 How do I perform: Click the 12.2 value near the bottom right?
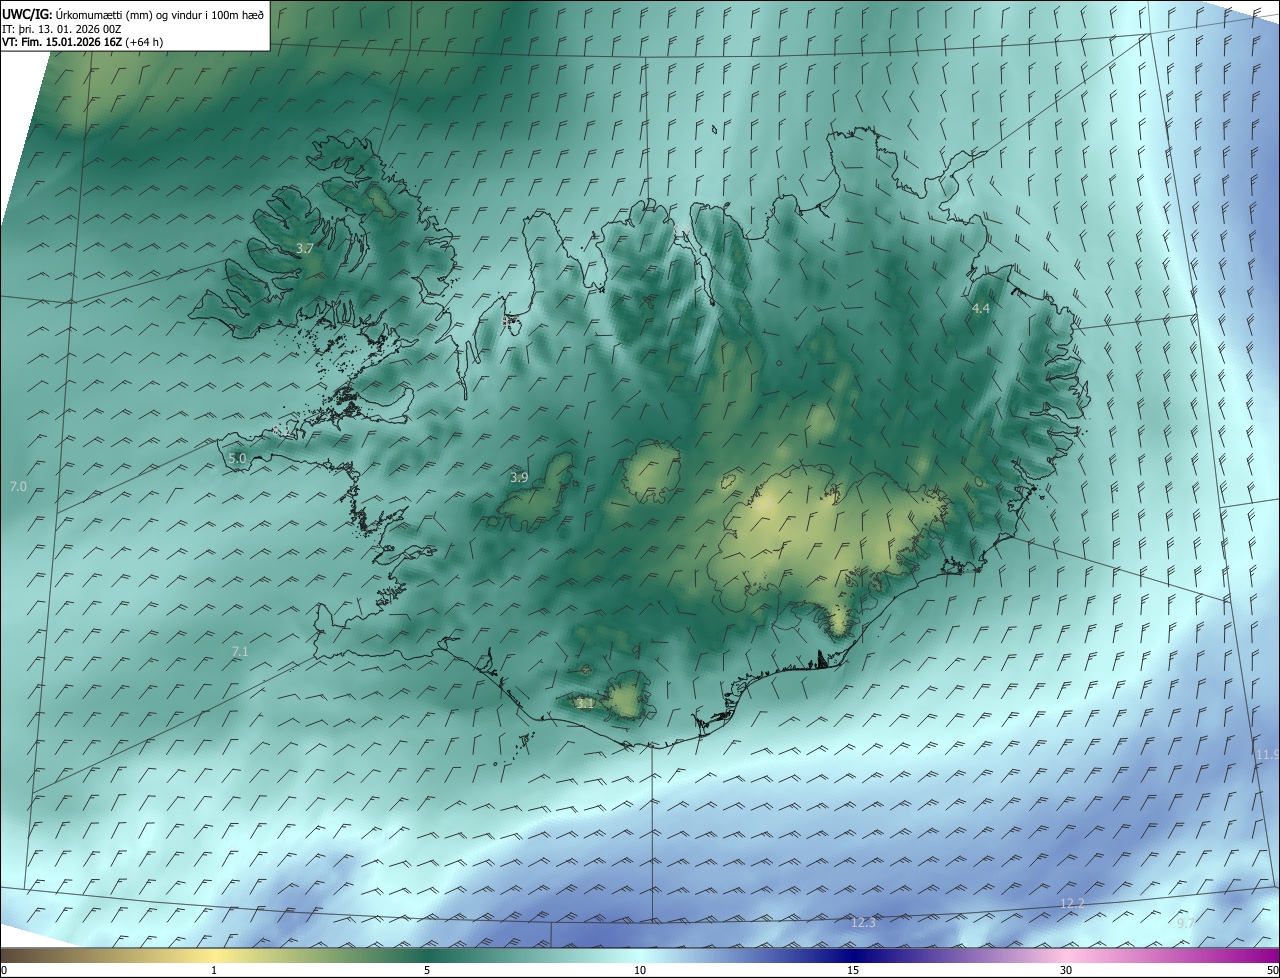pyautogui.click(x=1072, y=904)
